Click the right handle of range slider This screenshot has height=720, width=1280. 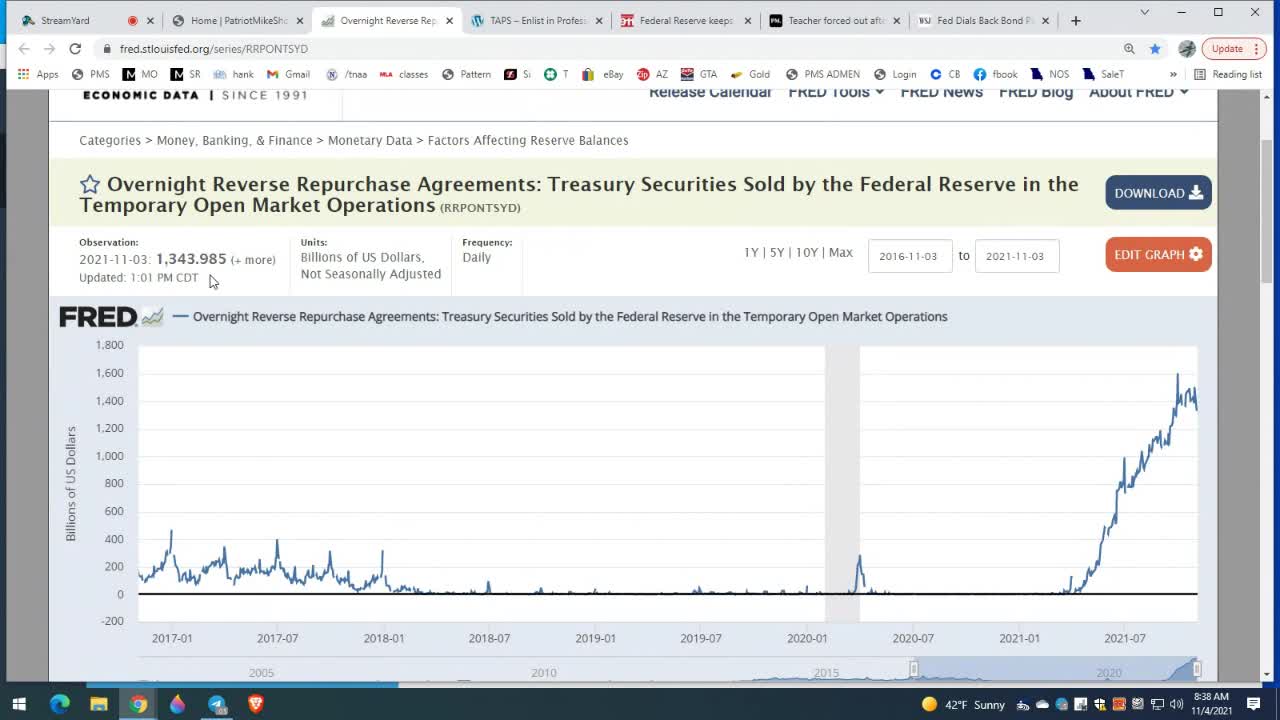1197,669
